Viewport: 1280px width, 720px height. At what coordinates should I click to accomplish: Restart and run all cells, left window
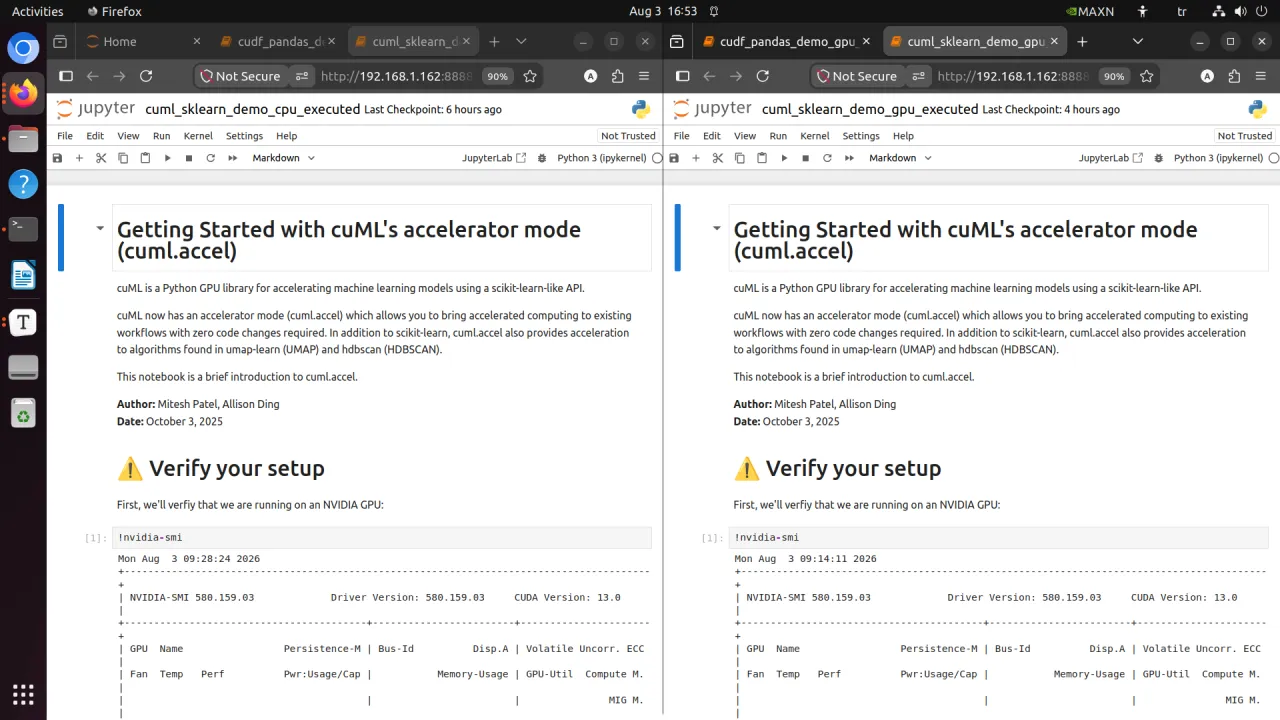click(x=232, y=158)
